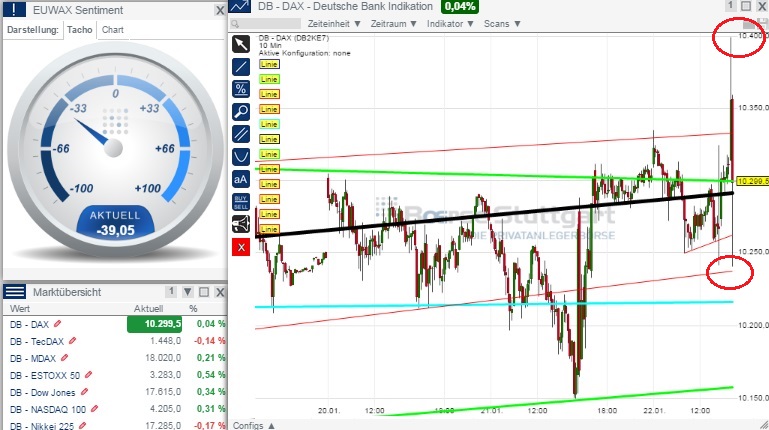This screenshot has width=769, height=430.
Task: Expand the Configs panel
Action: pyautogui.click(x=254, y=425)
